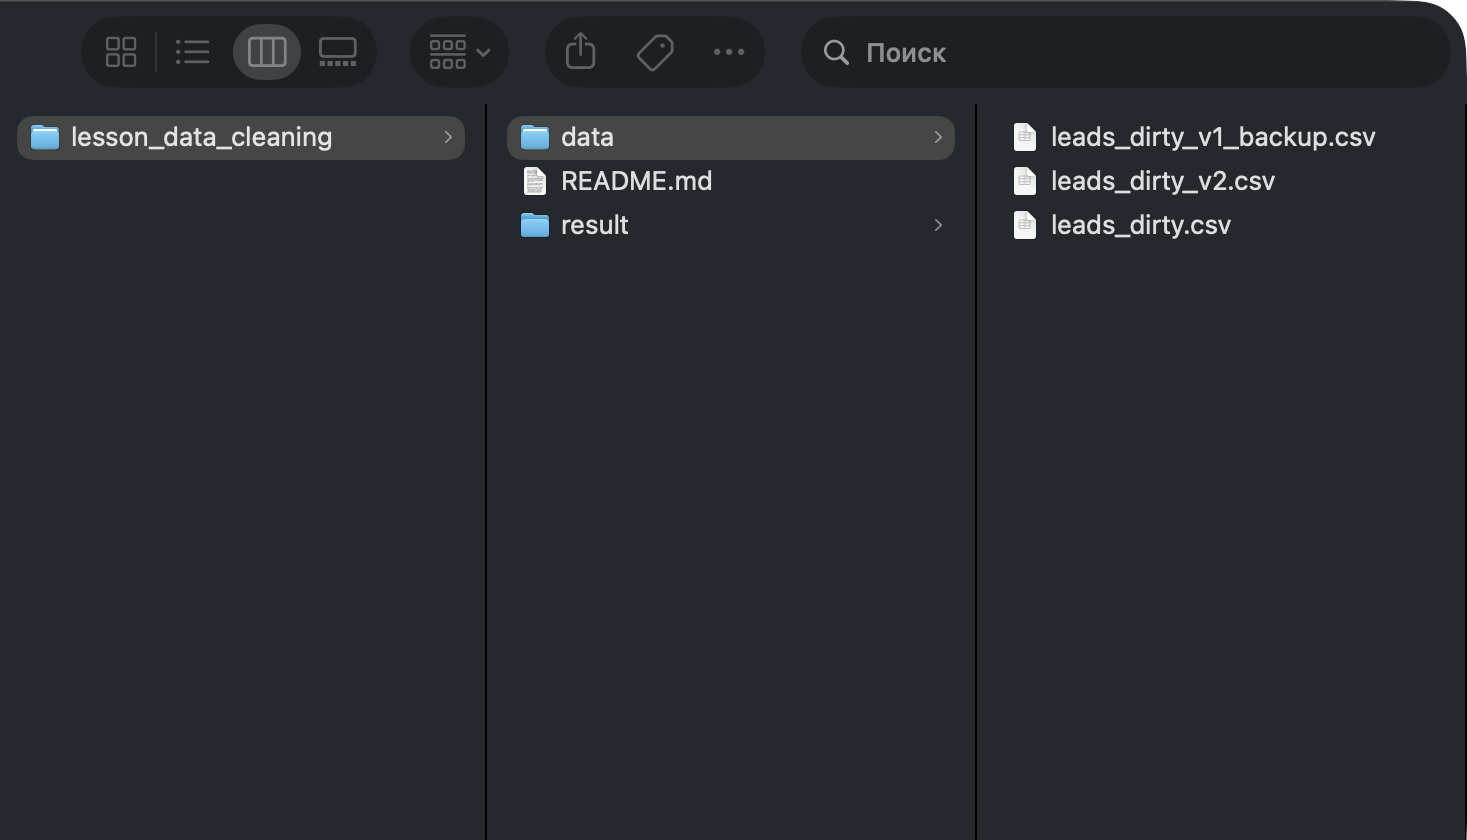Click the chevron next to data
This screenshot has width=1467, height=840.
[x=938, y=137]
